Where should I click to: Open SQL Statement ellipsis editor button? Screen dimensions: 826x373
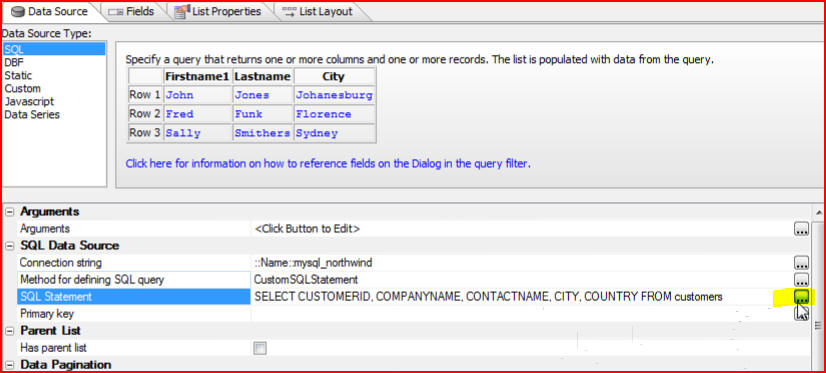801,297
